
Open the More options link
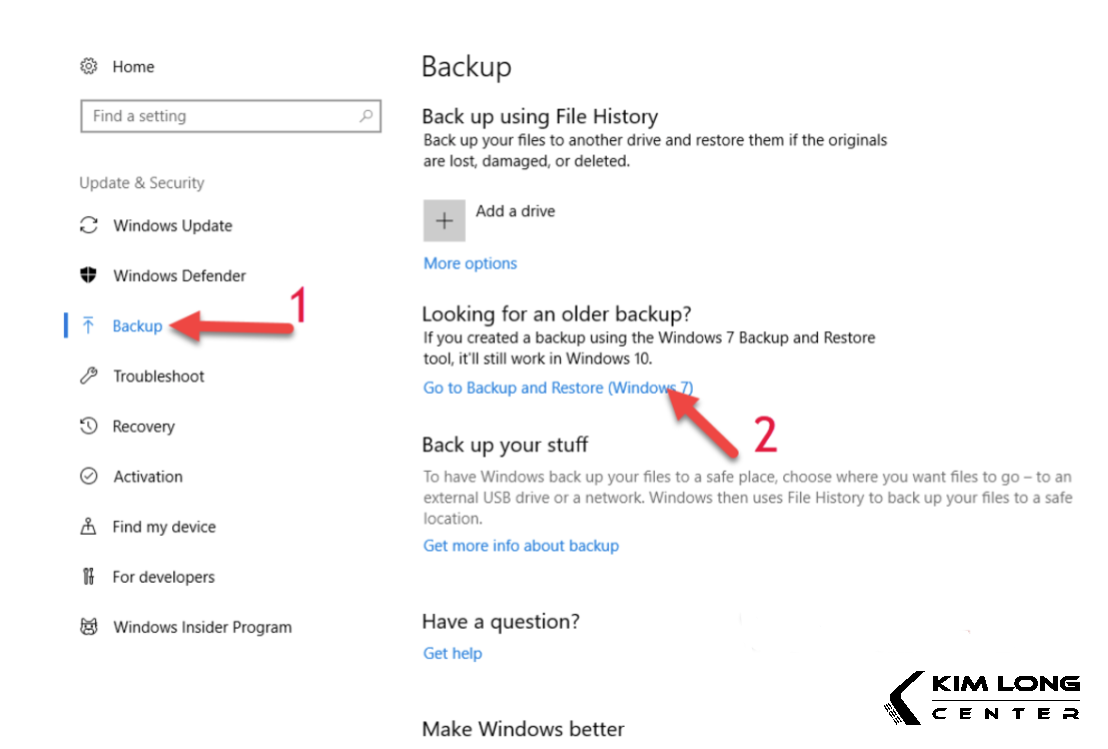[x=470, y=263]
